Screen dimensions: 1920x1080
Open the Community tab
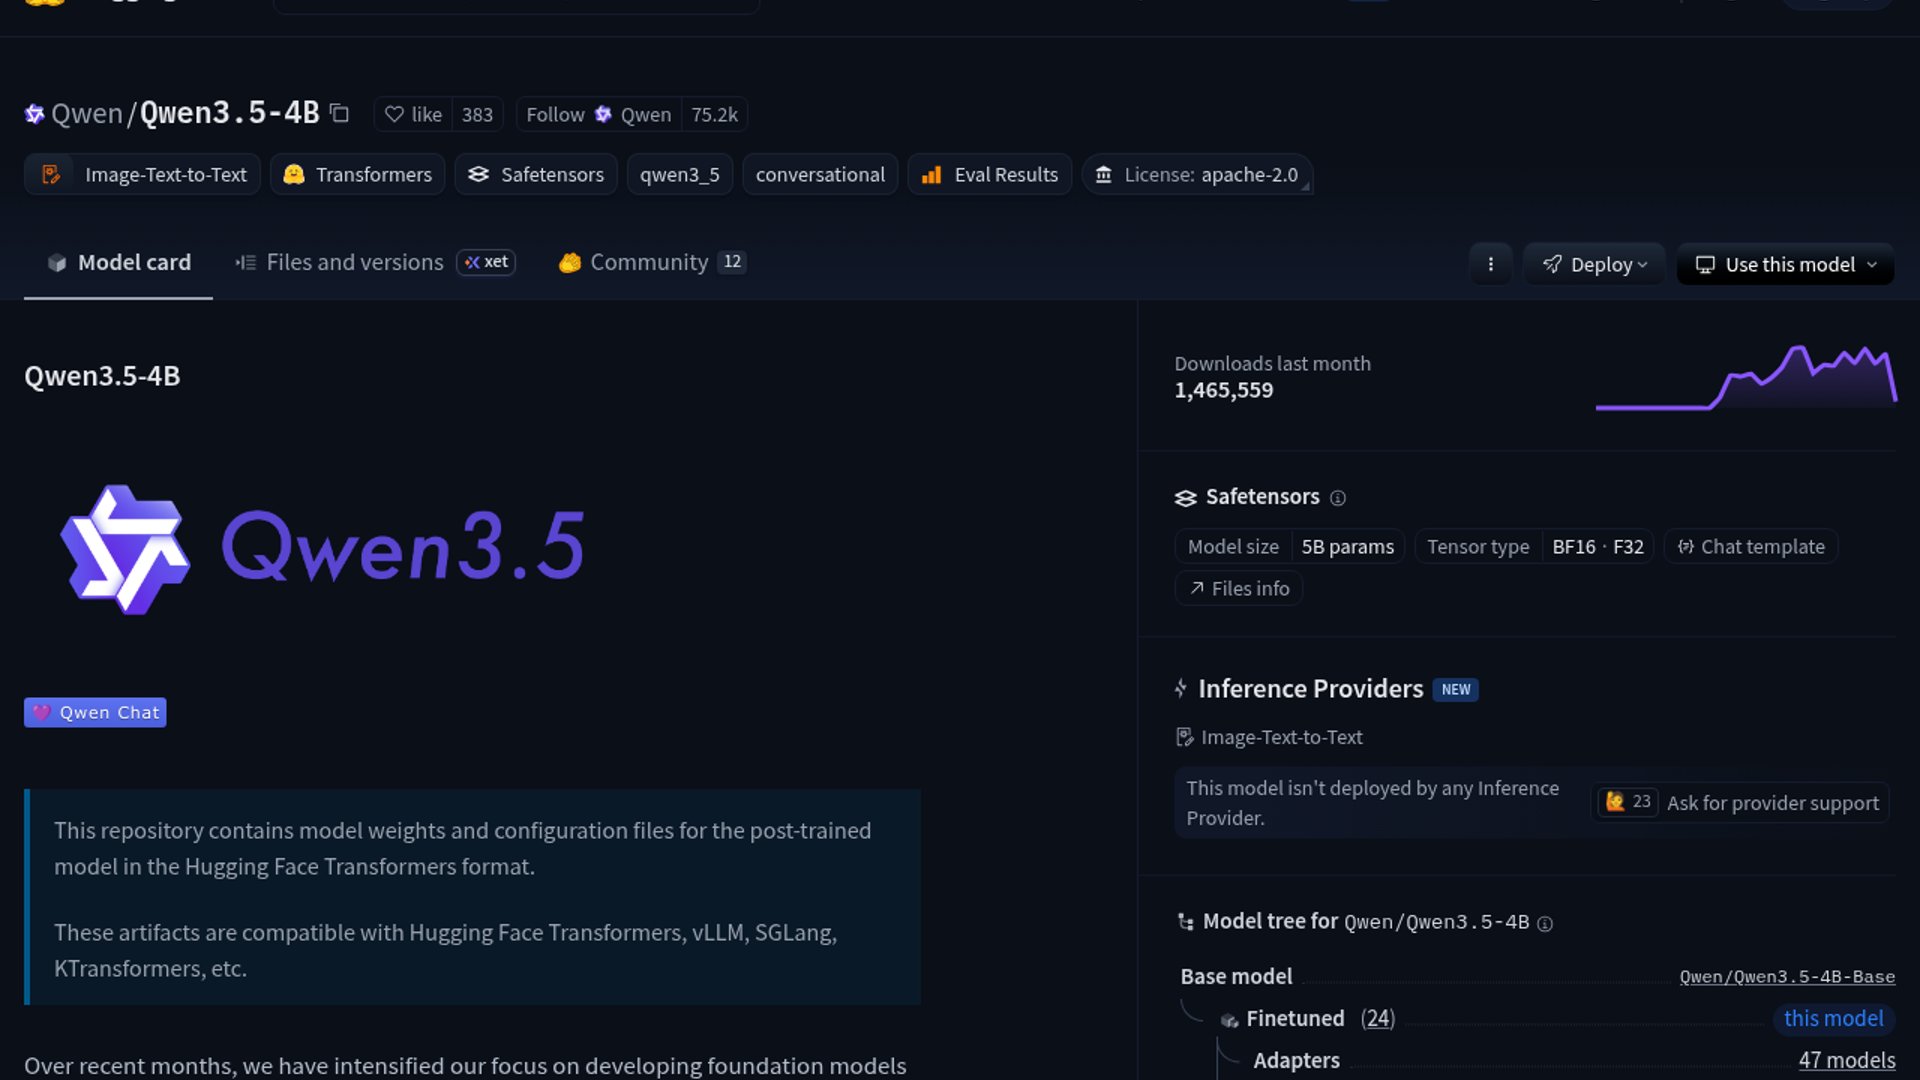pyautogui.click(x=648, y=262)
